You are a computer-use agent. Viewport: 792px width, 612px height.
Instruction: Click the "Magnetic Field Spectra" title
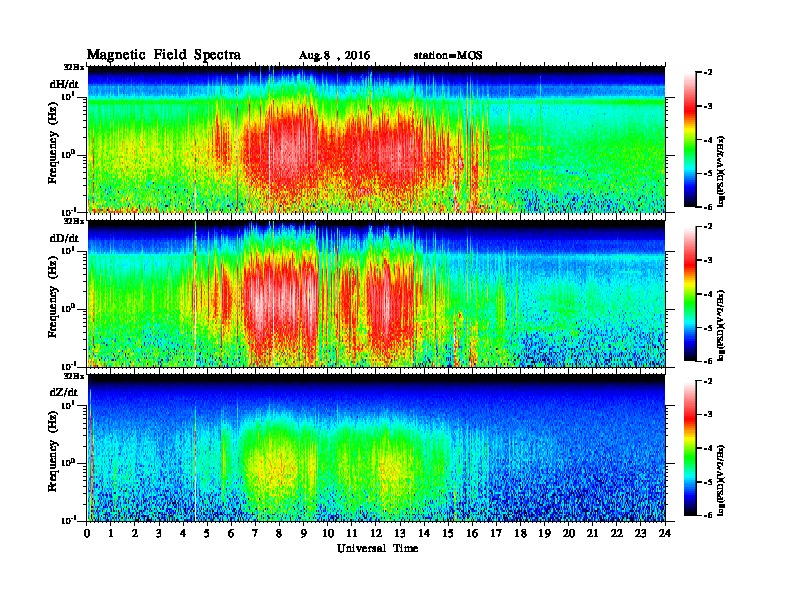coord(164,55)
